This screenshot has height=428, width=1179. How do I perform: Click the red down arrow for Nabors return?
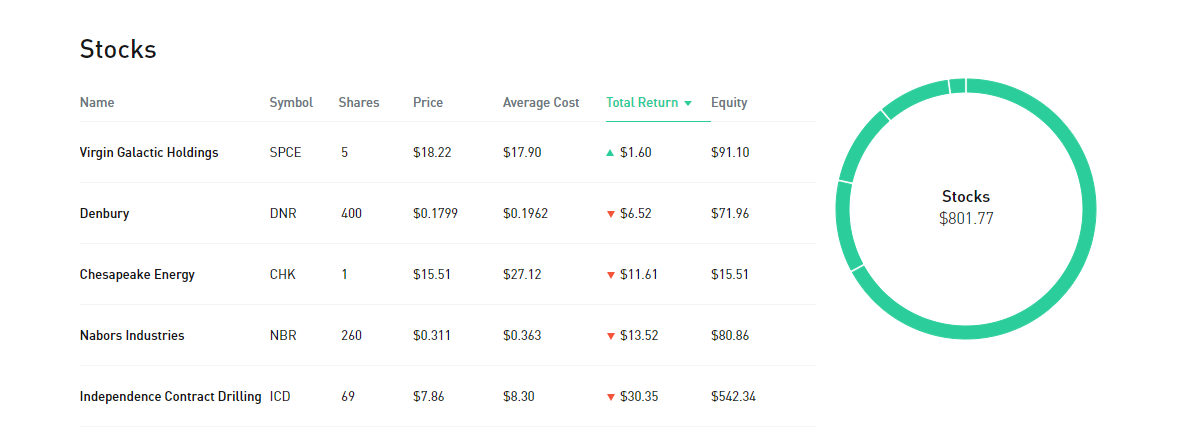pos(610,336)
